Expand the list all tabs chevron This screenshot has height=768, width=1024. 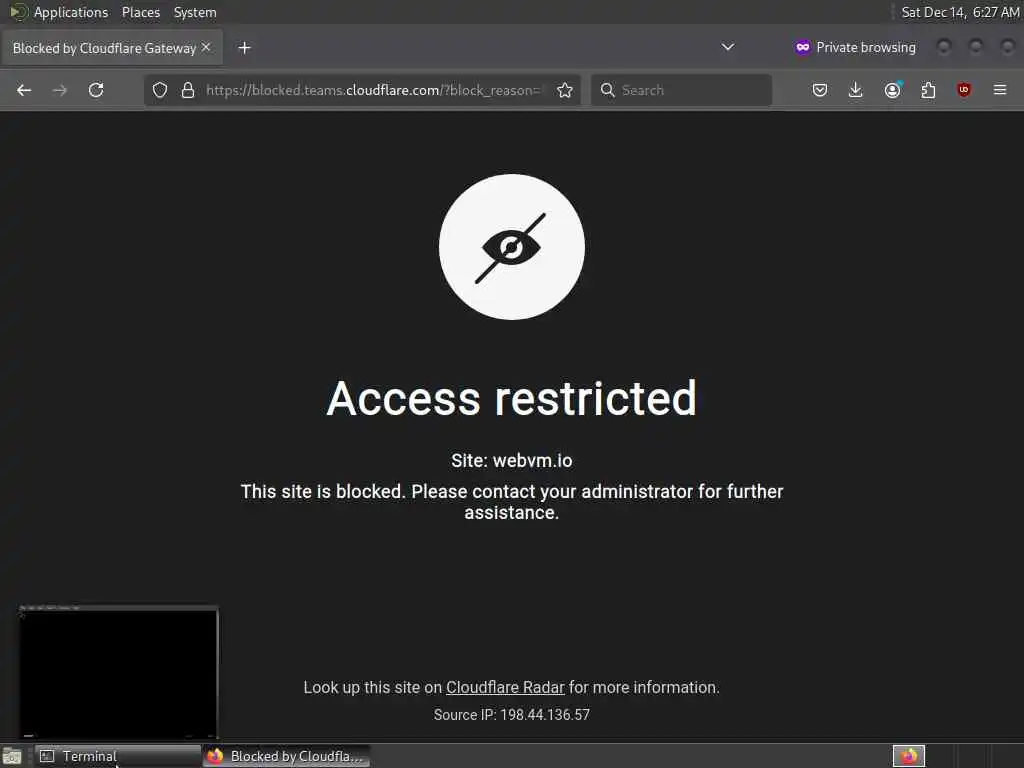(x=728, y=47)
